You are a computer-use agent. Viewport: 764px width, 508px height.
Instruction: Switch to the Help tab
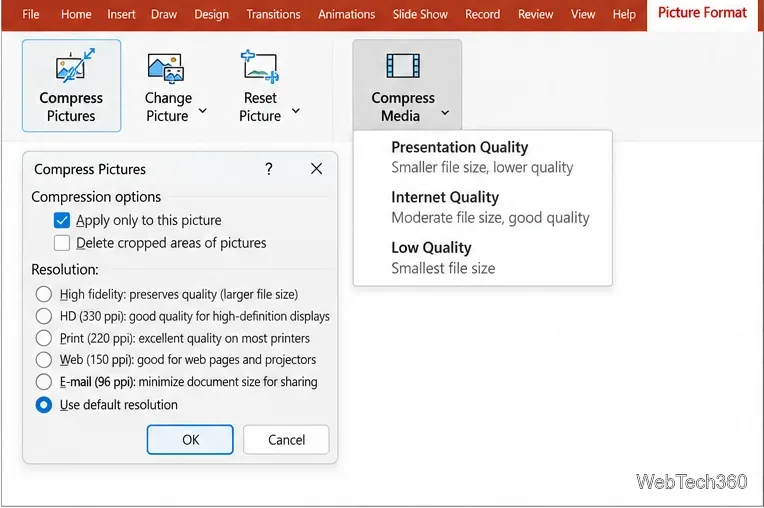pos(624,14)
